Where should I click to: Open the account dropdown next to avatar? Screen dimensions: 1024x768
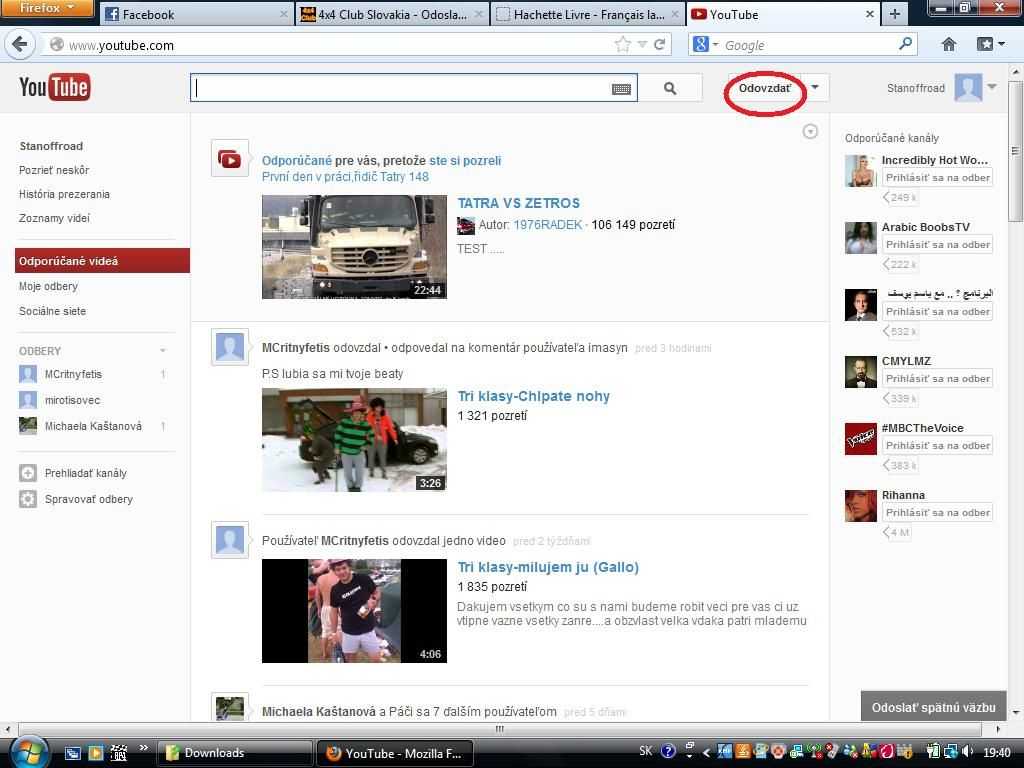(992, 88)
